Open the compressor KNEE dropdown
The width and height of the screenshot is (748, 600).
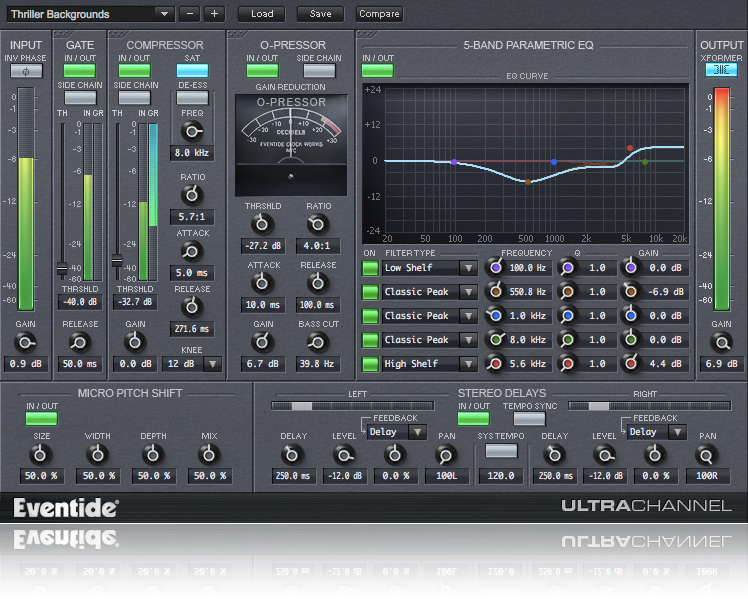coord(211,364)
